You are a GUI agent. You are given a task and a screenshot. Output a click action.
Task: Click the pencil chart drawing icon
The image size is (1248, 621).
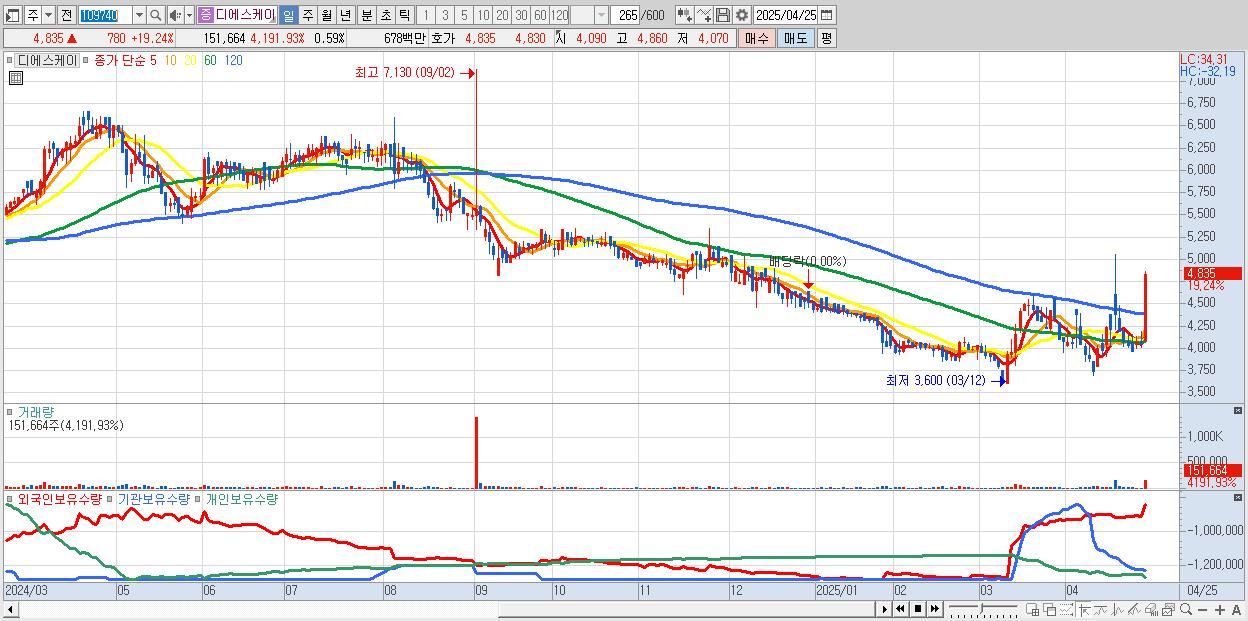point(1134,609)
